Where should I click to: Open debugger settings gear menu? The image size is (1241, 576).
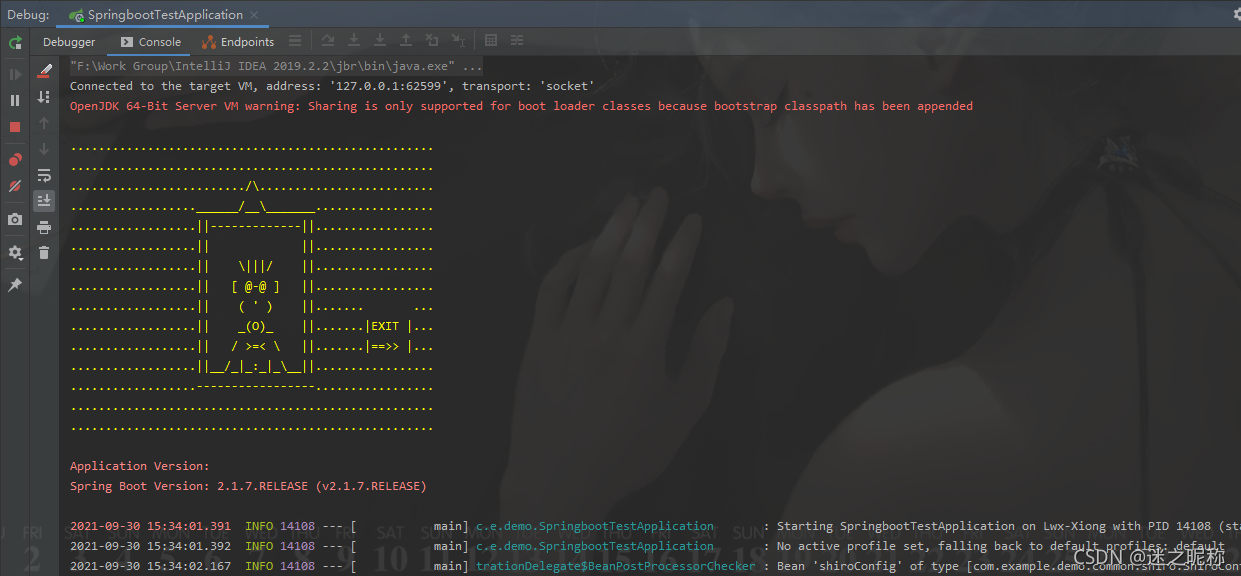tap(15, 253)
